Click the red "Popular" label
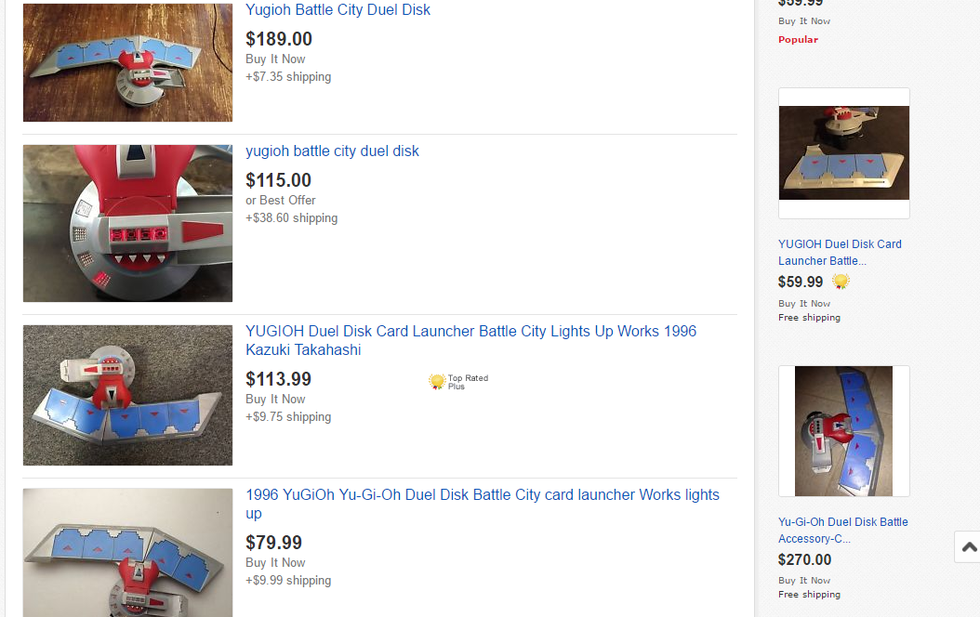Viewport: 980px width, 617px height. (x=798, y=40)
